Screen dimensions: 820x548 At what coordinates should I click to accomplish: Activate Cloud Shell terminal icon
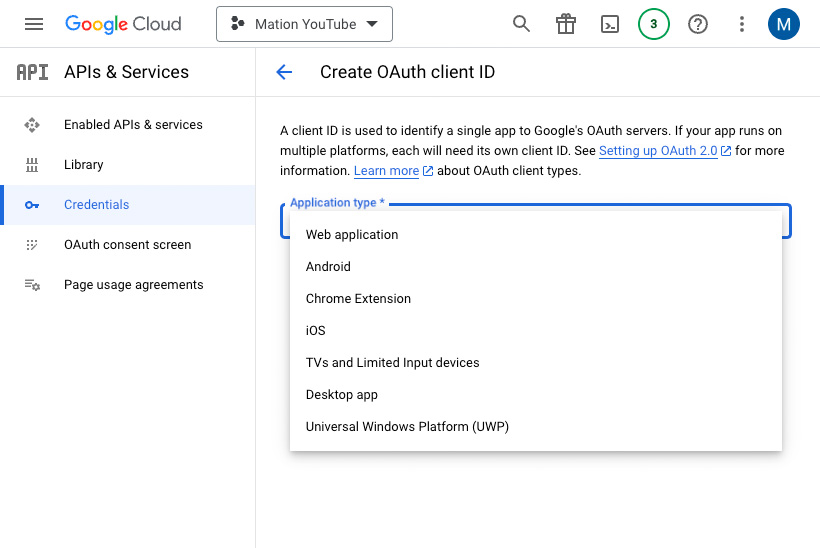pyautogui.click(x=610, y=24)
